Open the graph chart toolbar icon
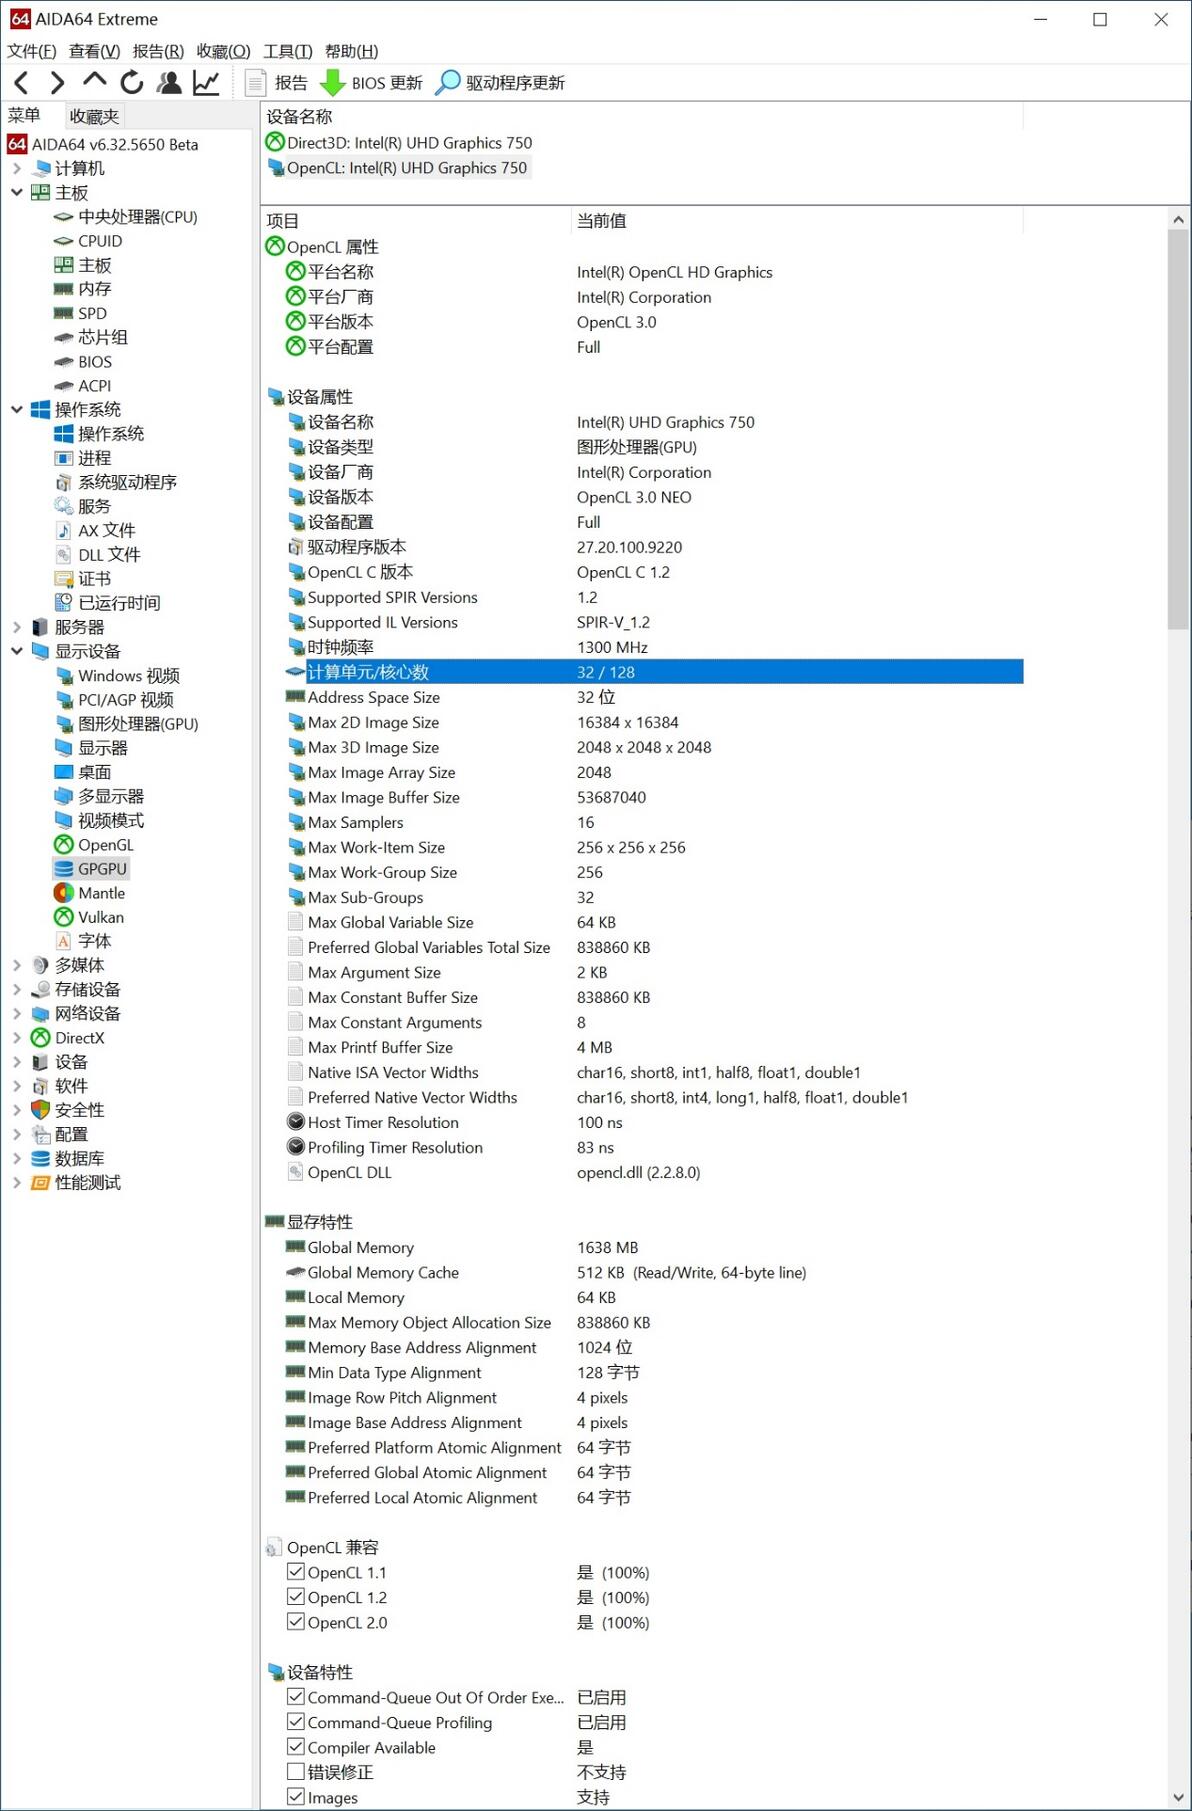The height and width of the screenshot is (1811, 1192). click(x=206, y=83)
